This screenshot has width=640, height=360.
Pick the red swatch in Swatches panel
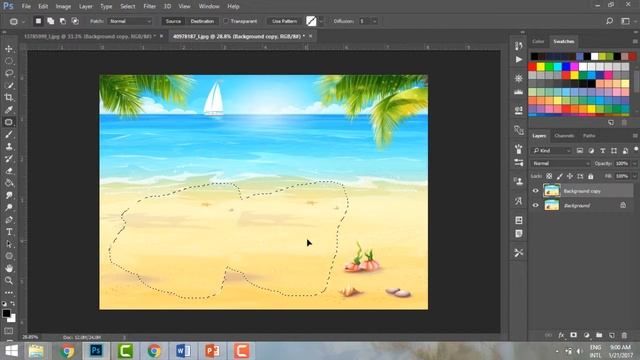pos(532,66)
